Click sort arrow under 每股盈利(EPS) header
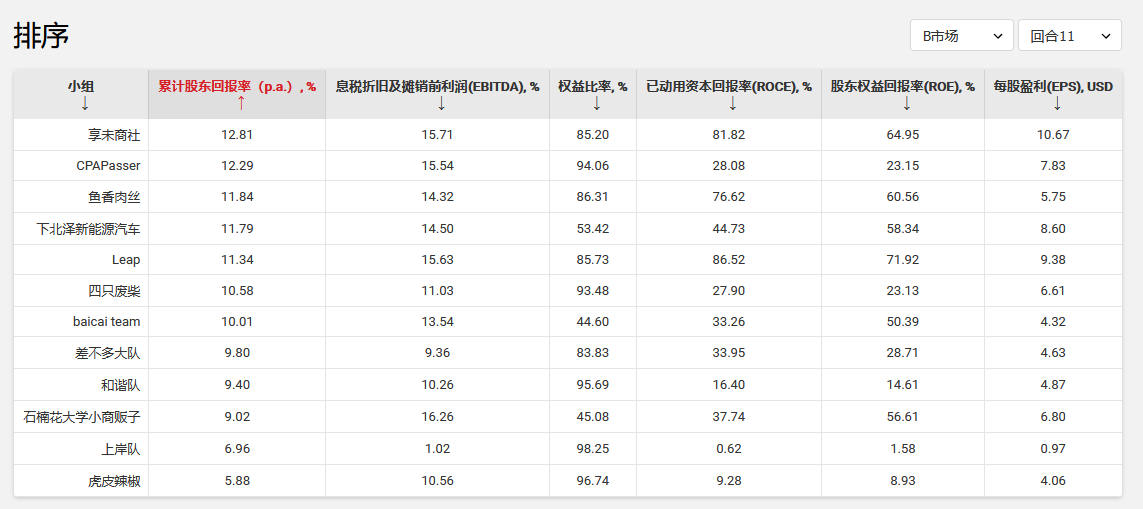The height and width of the screenshot is (509, 1143). click(x=1057, y=103)
